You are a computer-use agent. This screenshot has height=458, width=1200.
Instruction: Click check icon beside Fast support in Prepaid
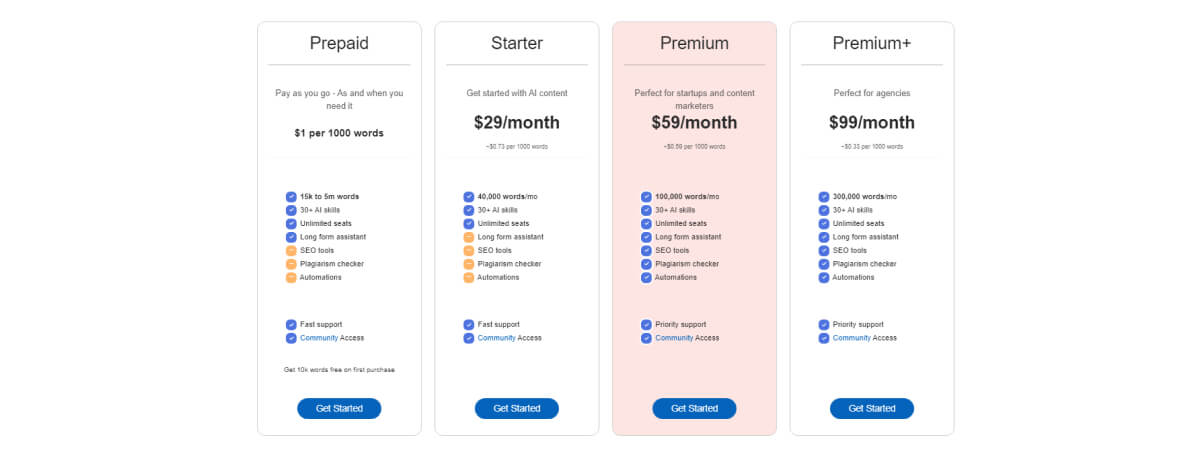point(291,324)
